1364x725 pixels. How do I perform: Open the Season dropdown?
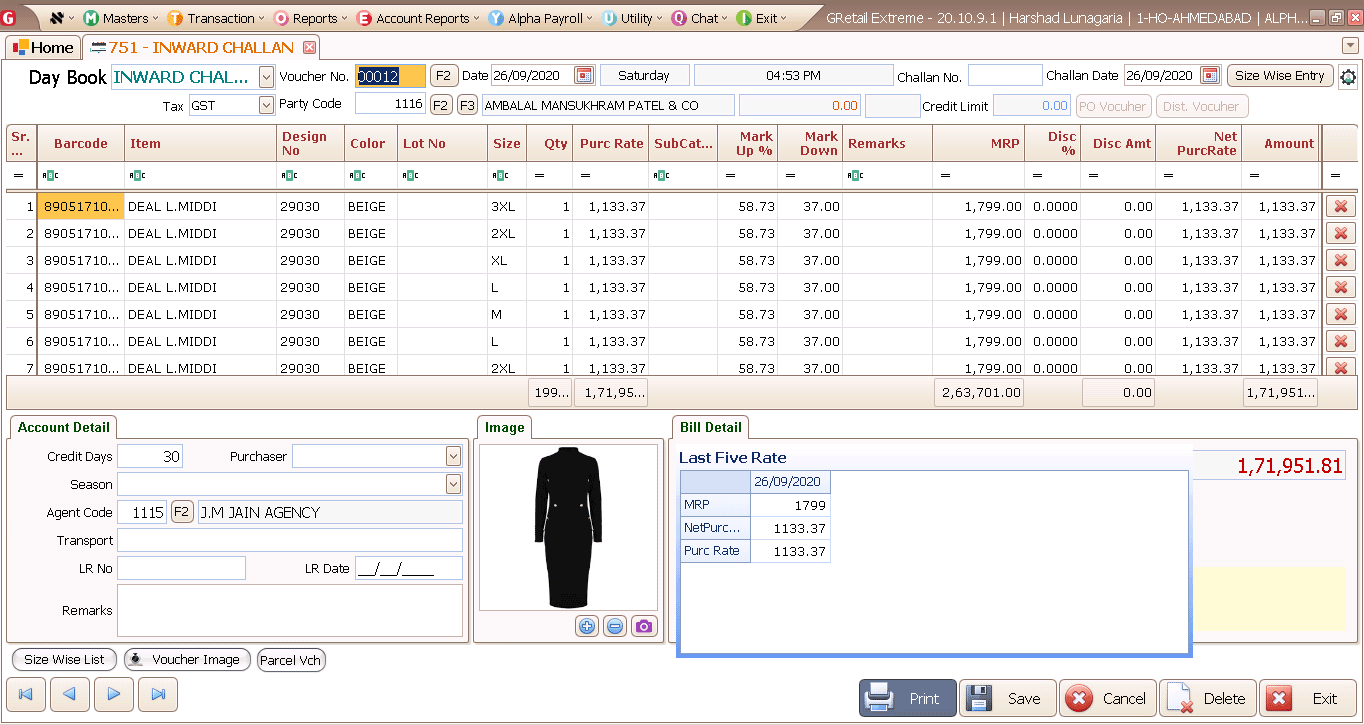coord(453,485)
